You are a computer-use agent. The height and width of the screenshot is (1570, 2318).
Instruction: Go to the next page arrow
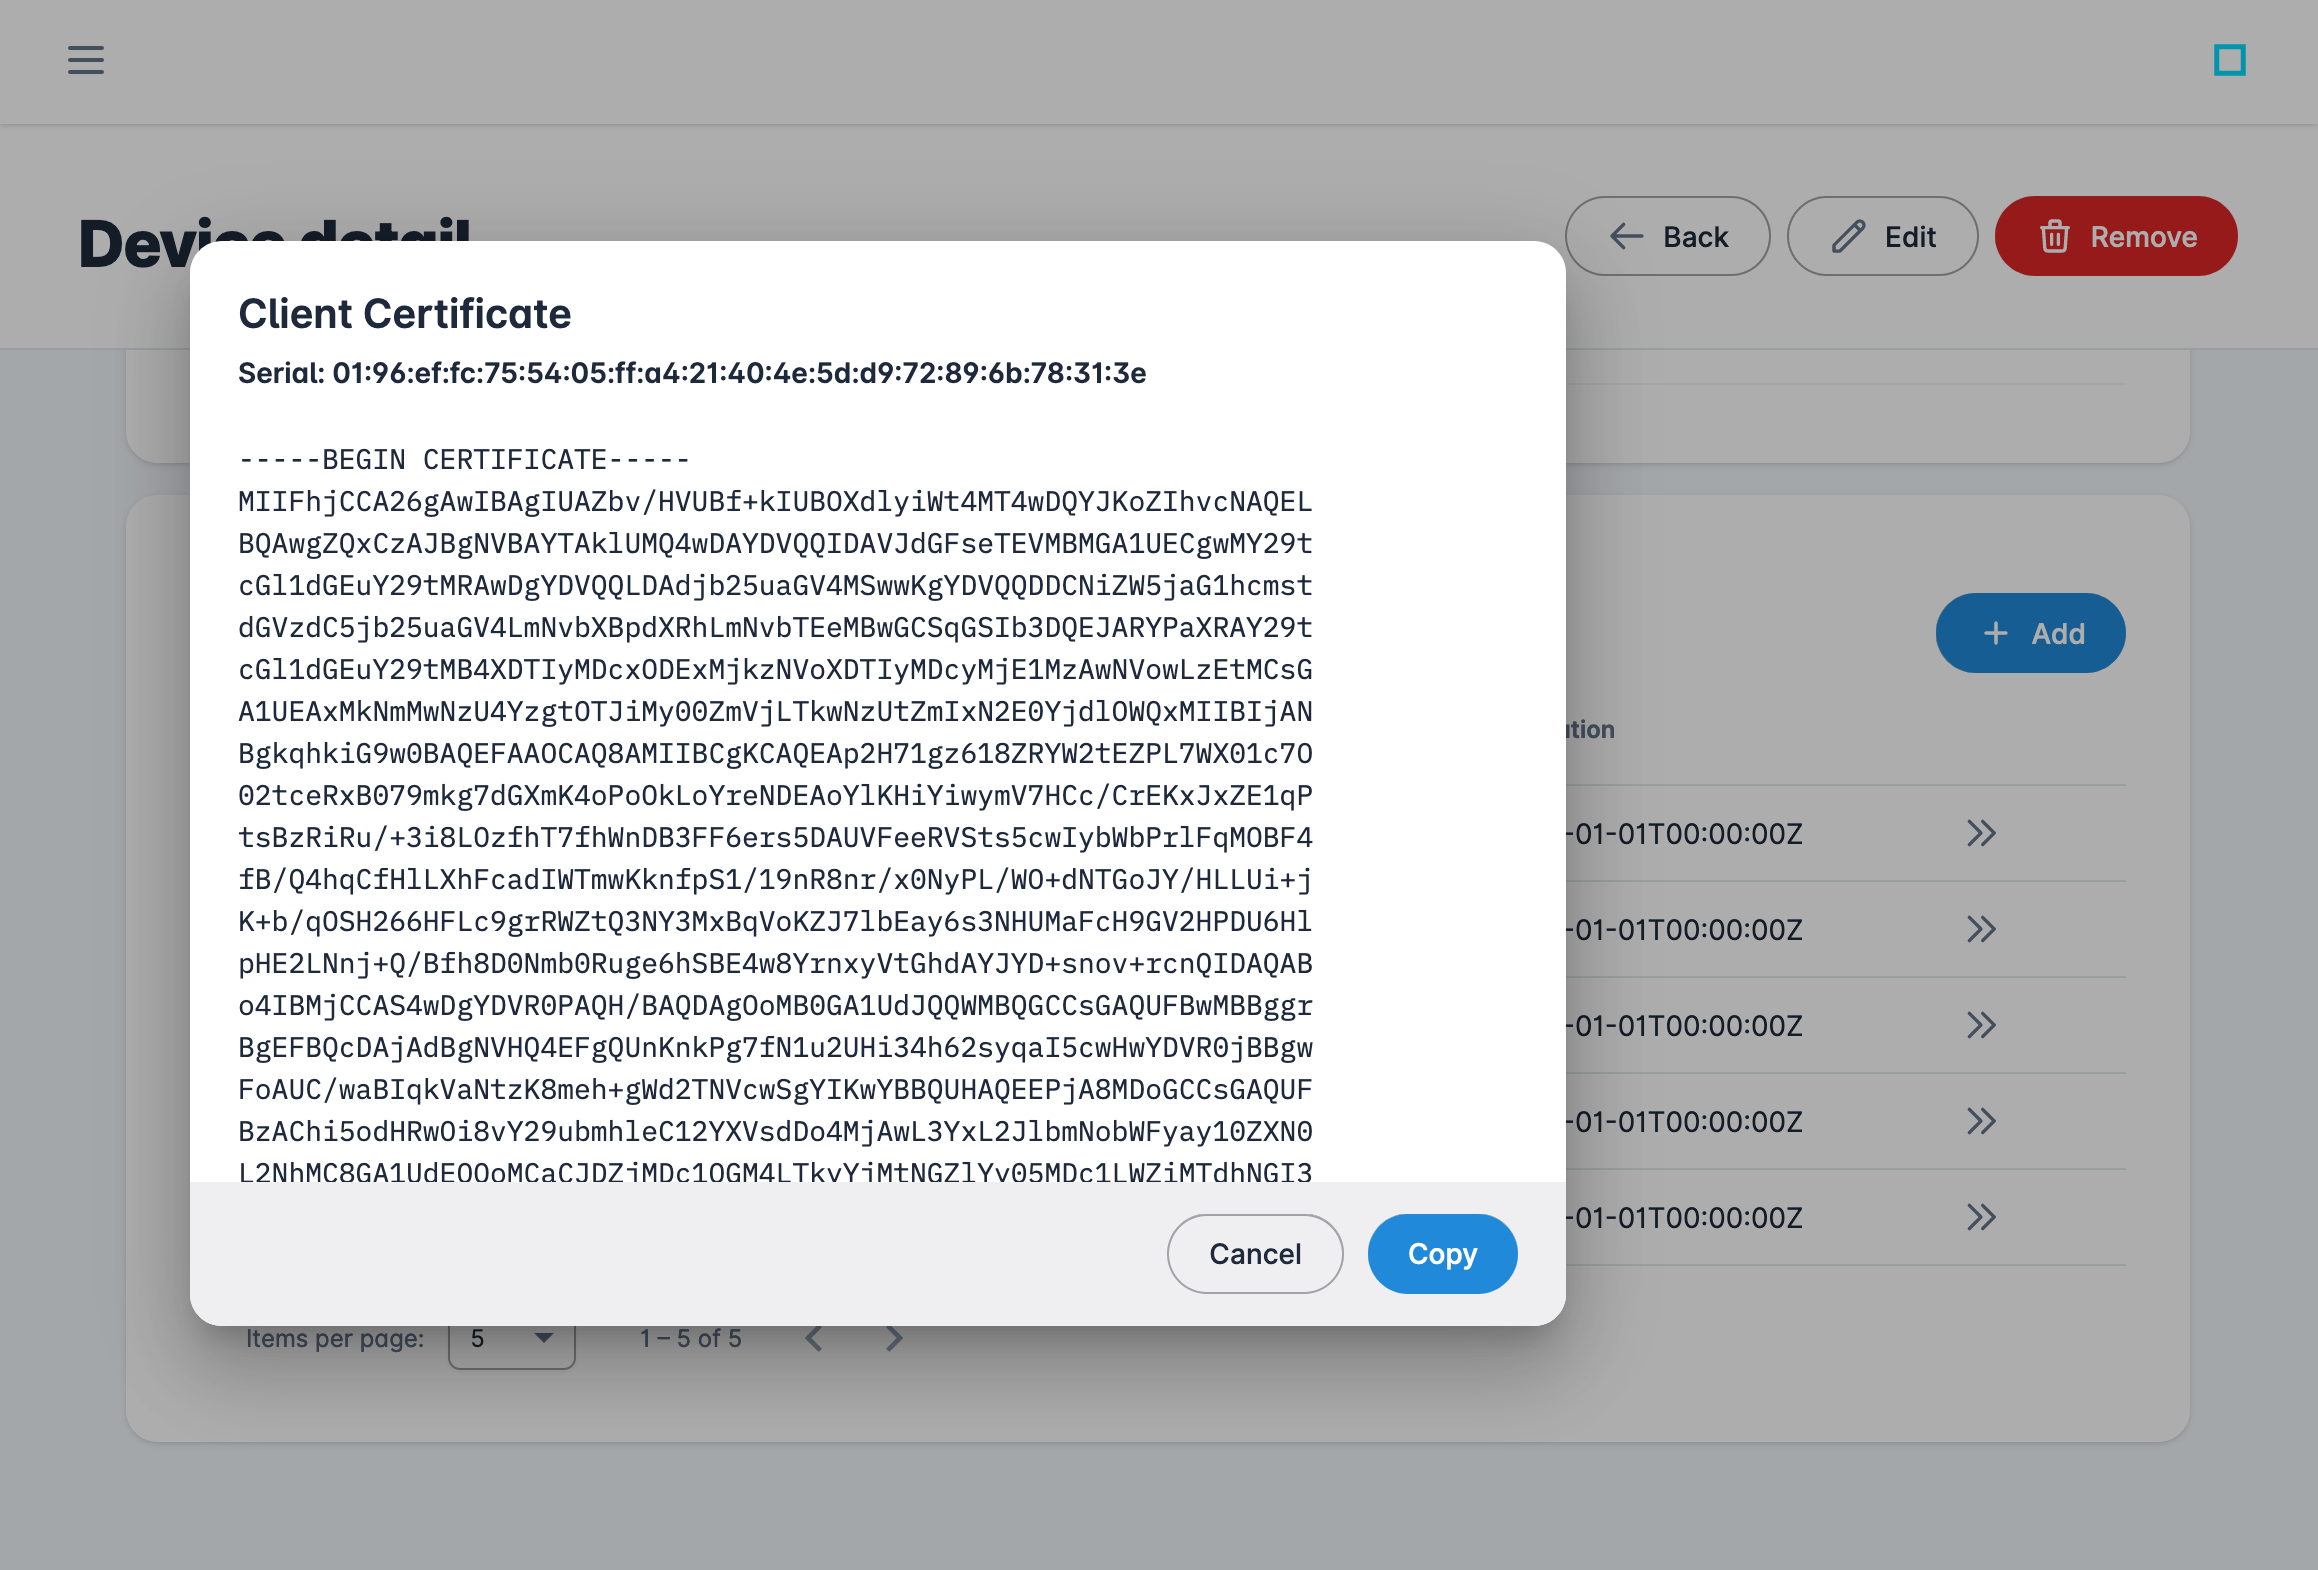(x=894, y=1339)
